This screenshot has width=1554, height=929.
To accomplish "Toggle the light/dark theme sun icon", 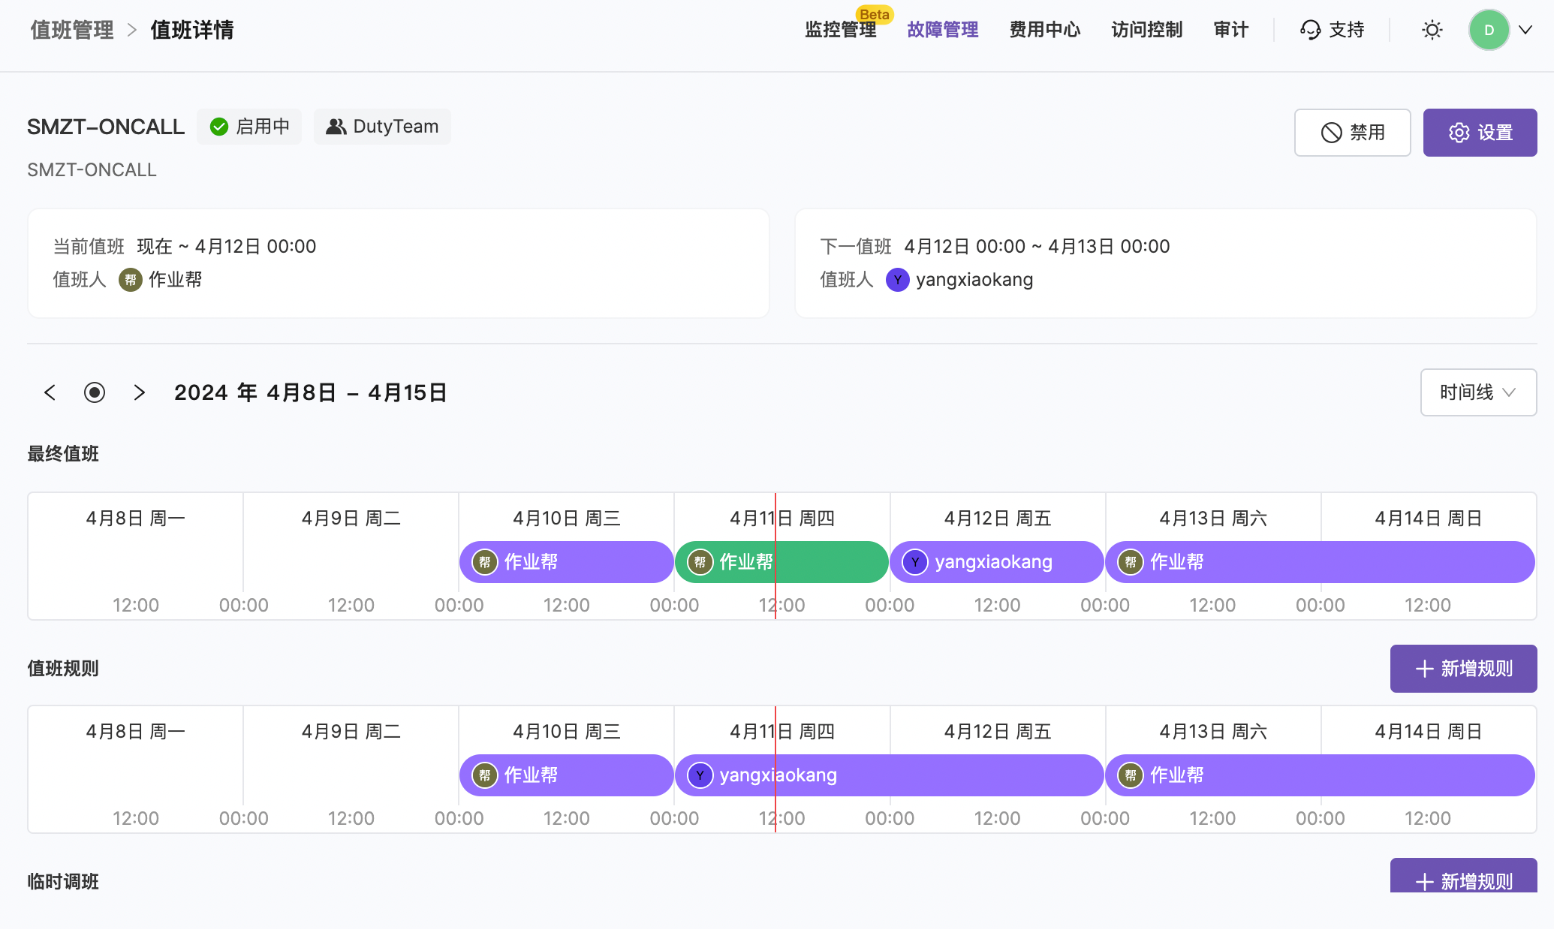I will [1432, 30].
